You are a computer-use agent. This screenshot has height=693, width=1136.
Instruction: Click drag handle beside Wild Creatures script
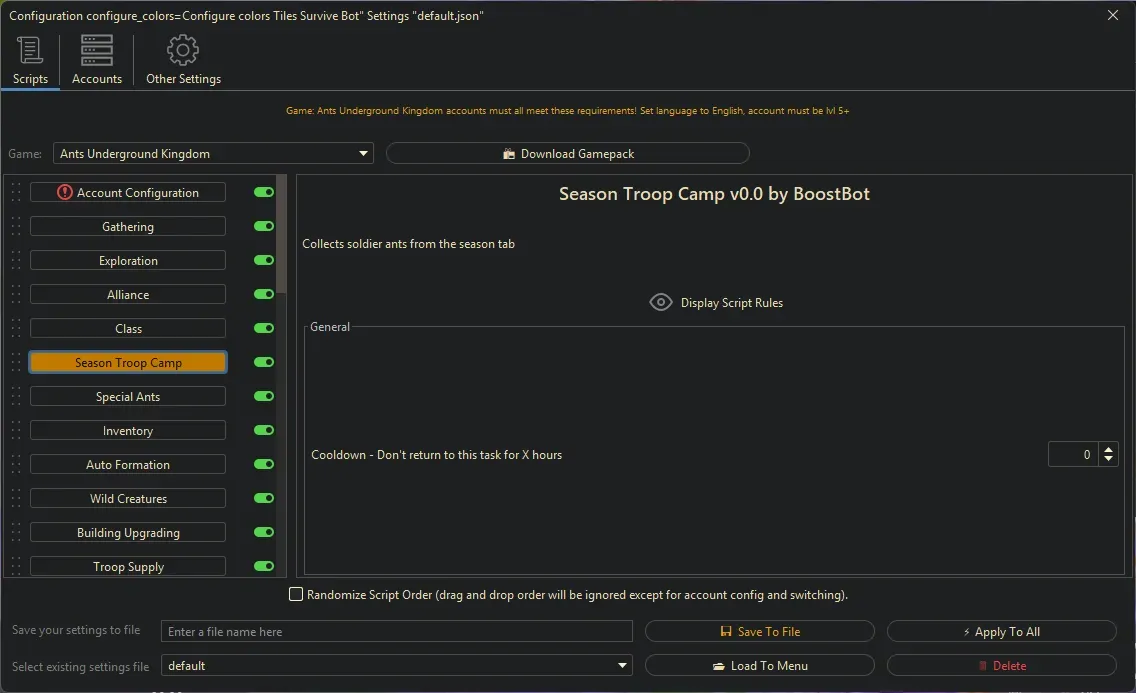click(x=16, y=499)
